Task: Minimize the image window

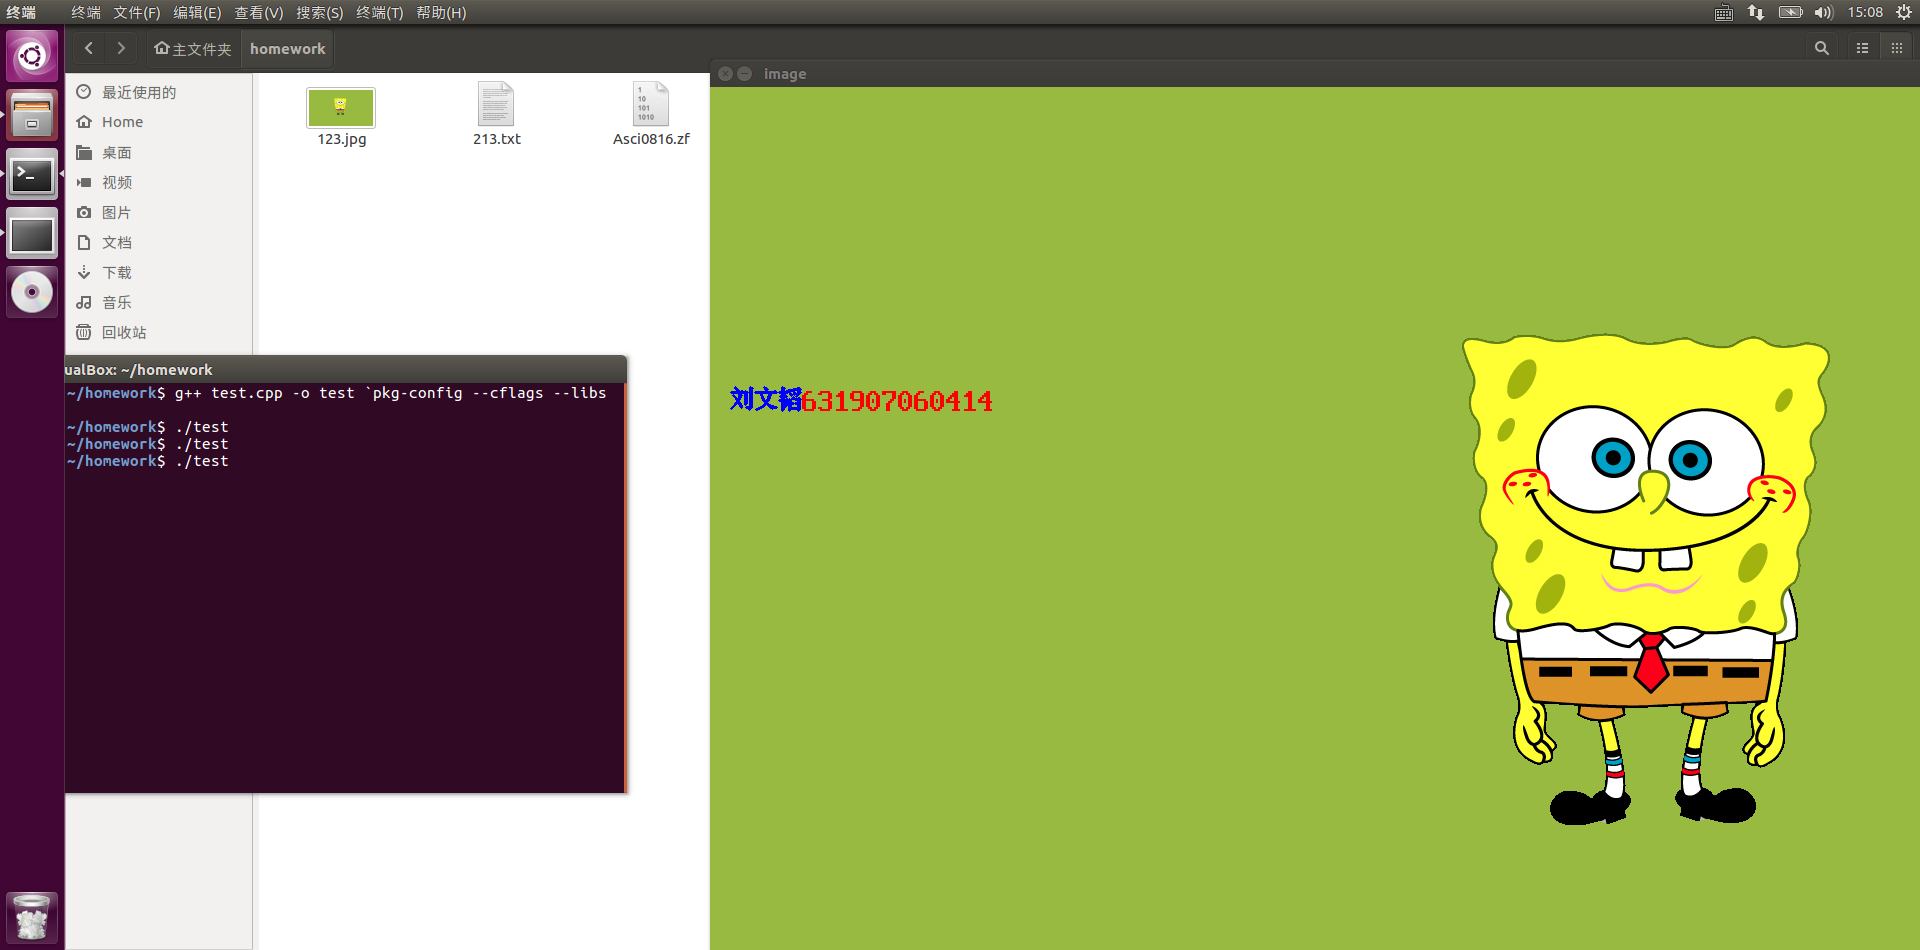Action: pyautogui.click(x=745, y=74)
